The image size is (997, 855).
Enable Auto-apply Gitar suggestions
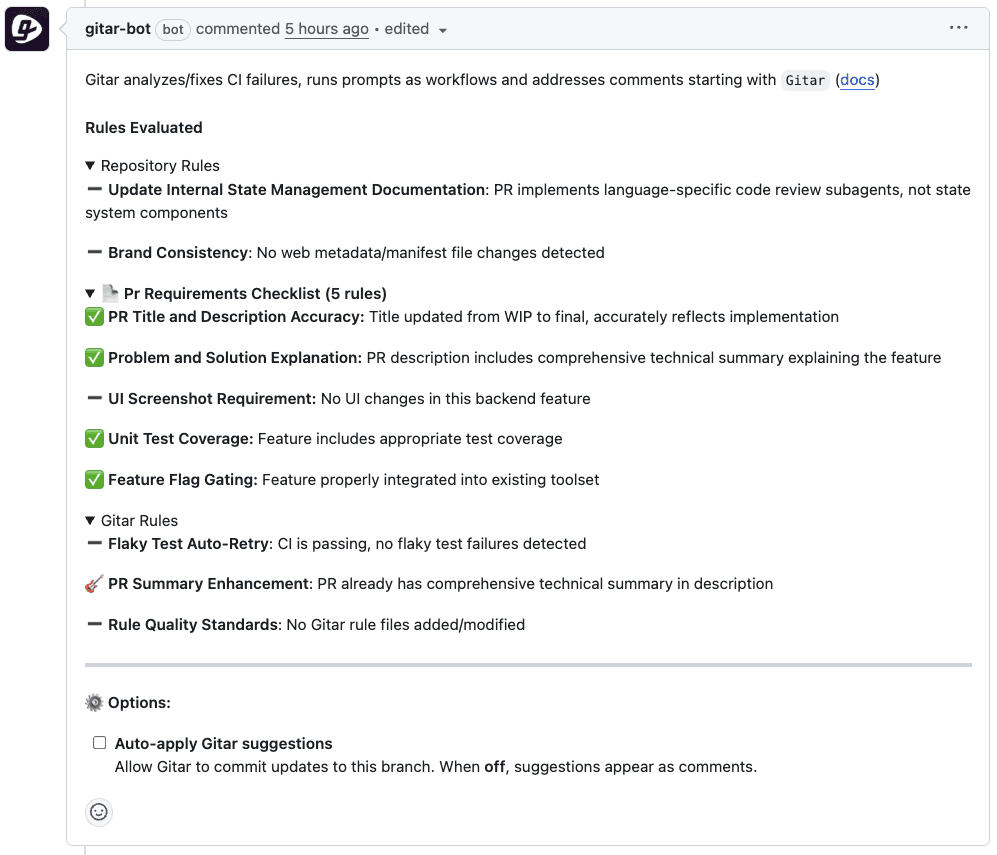click(x=99, y=742)
